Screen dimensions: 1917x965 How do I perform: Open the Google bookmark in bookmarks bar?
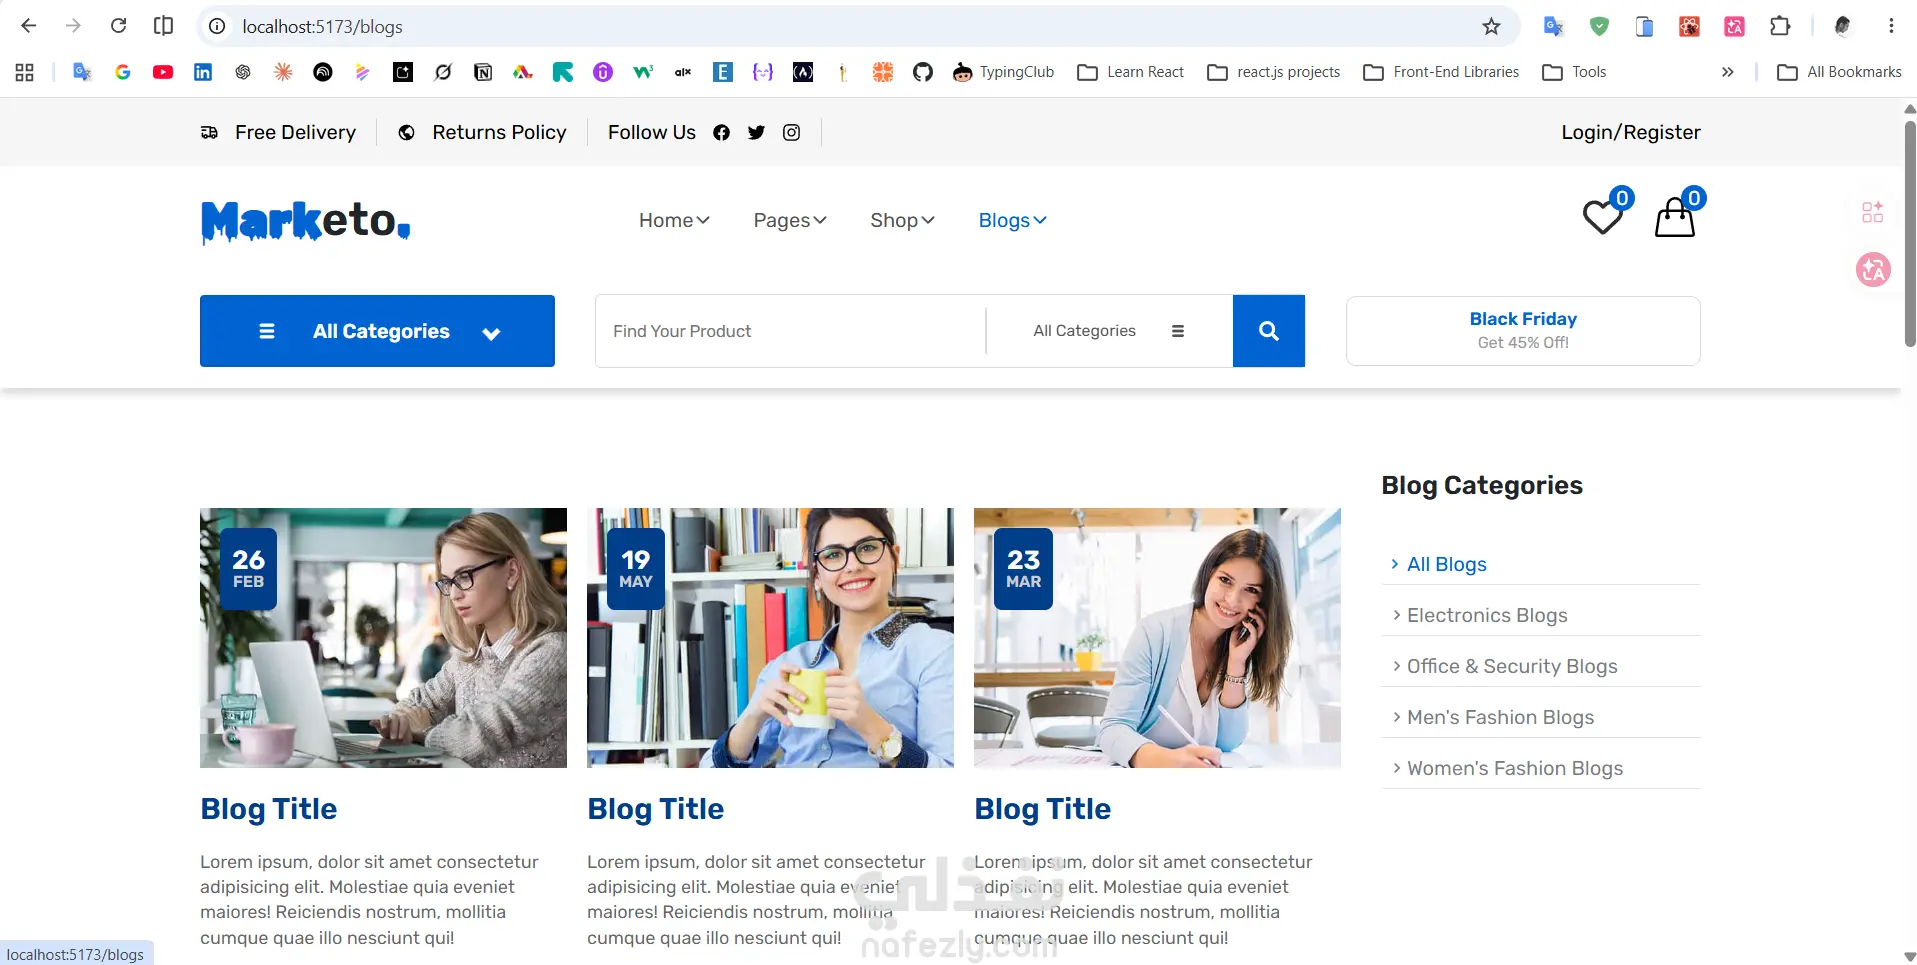coord(123,72)
